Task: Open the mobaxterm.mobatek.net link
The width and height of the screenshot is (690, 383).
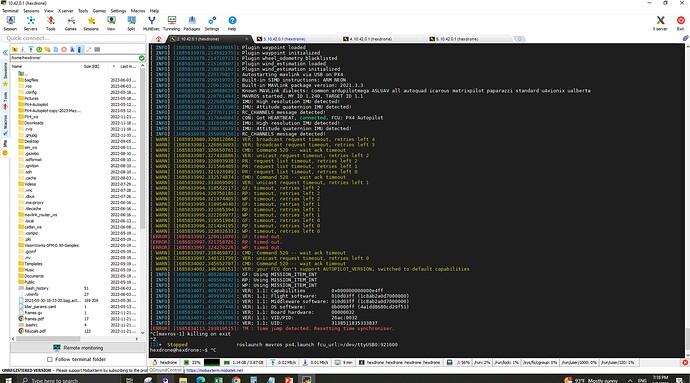Action: click(215, 370)
